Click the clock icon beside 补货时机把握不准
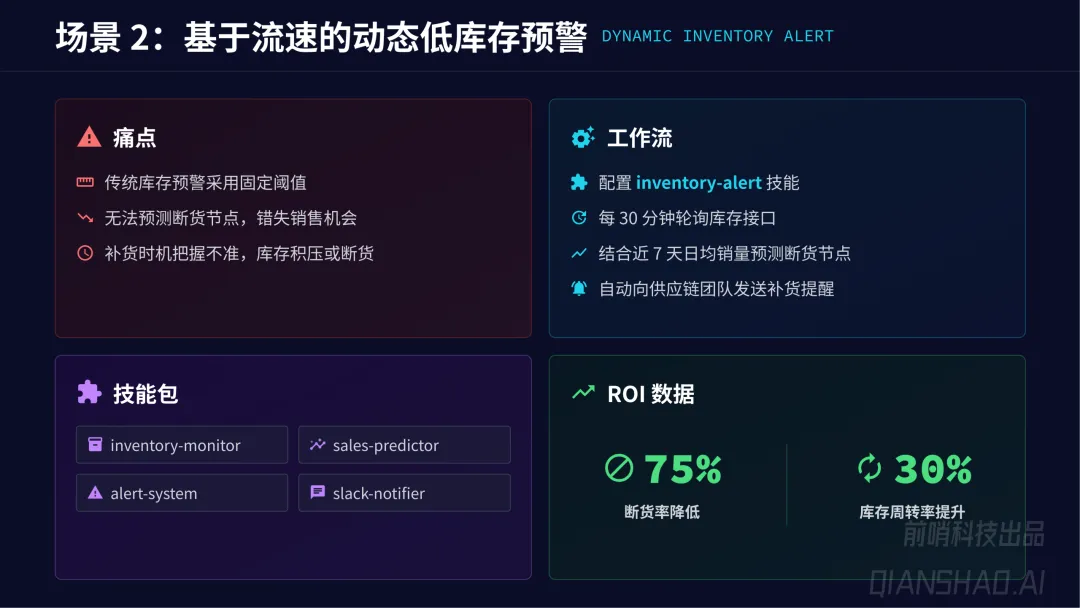1080x608 pixels. pos(85,253)
